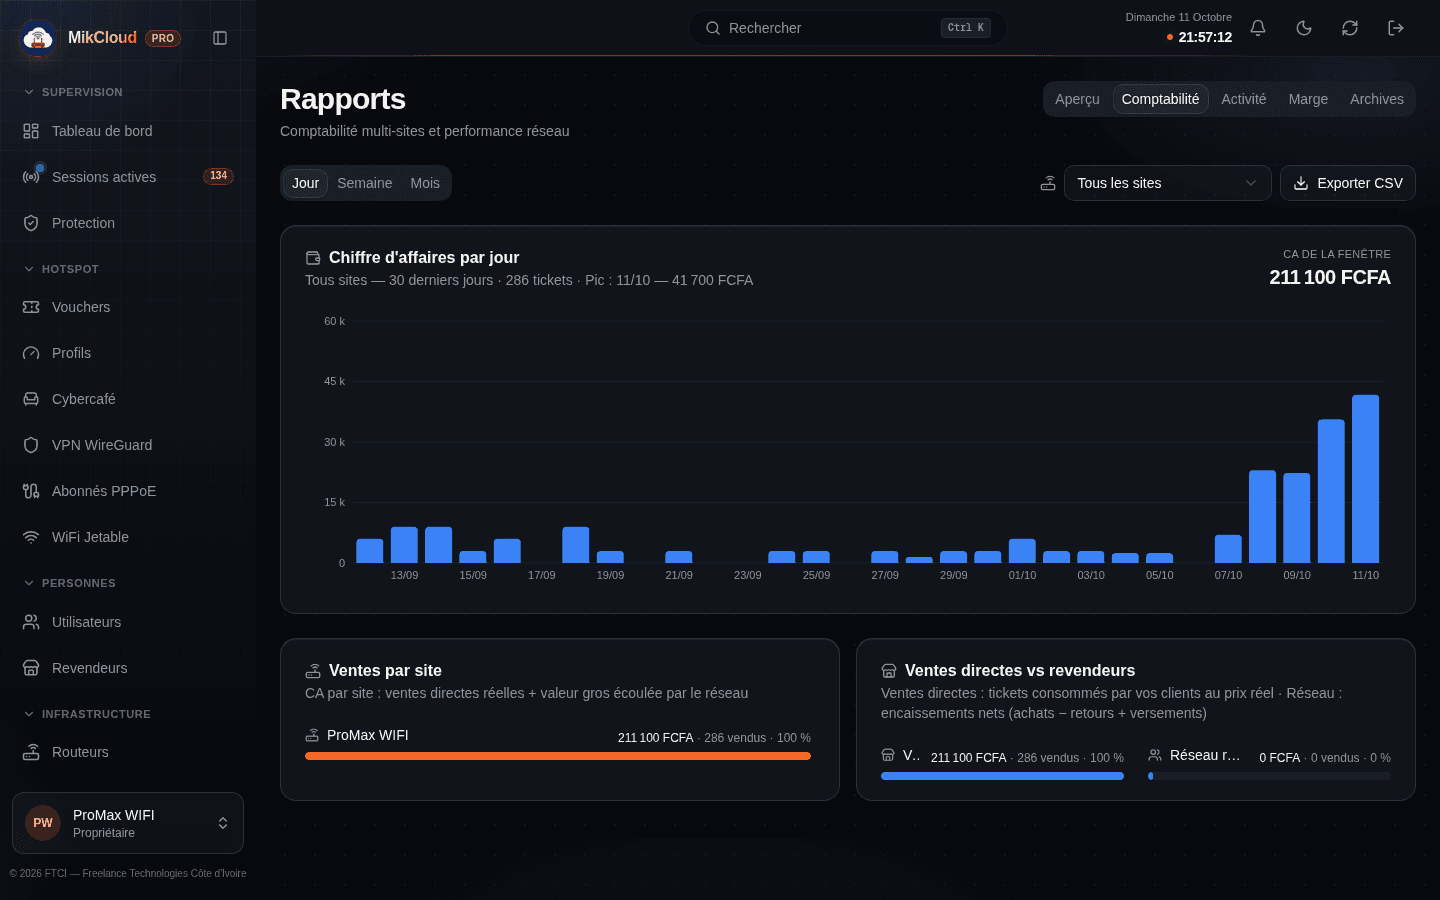
Task: Collapse the PERSONNES section
Action: point(69,583)
